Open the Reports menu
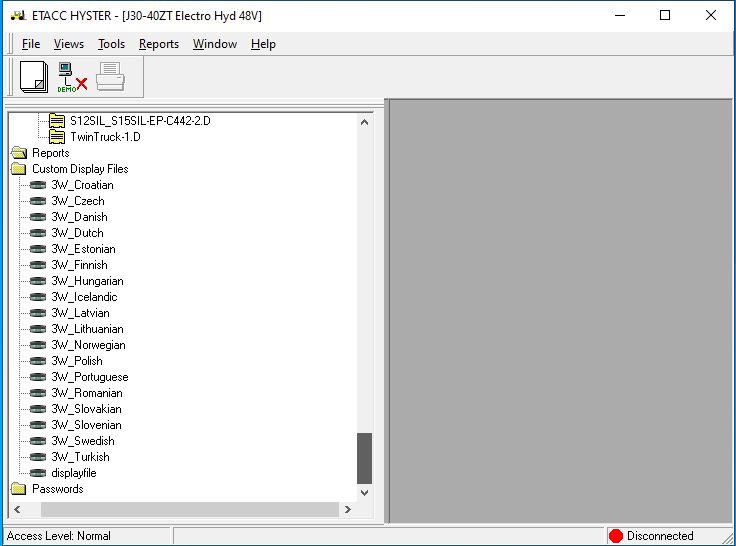736x546 pixels. (x=159, y=44)
